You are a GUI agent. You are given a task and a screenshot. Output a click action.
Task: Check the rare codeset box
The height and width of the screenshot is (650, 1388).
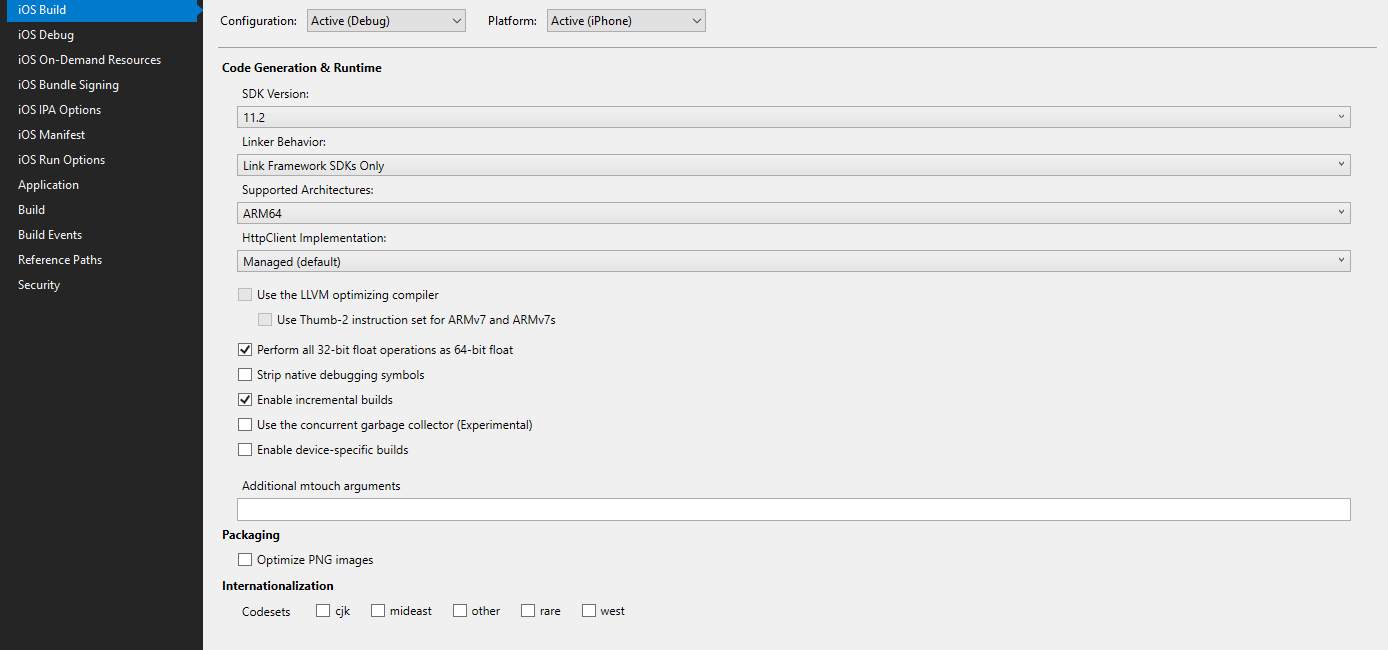pyautogui.click(x=528, y=610)
